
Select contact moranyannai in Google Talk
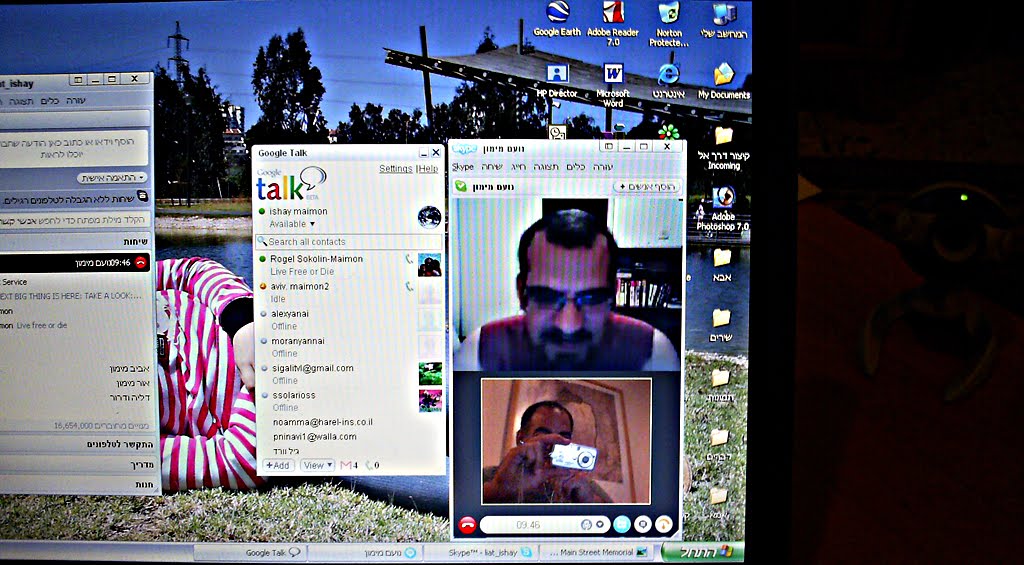pyautogui.click(x=348, y=347)
